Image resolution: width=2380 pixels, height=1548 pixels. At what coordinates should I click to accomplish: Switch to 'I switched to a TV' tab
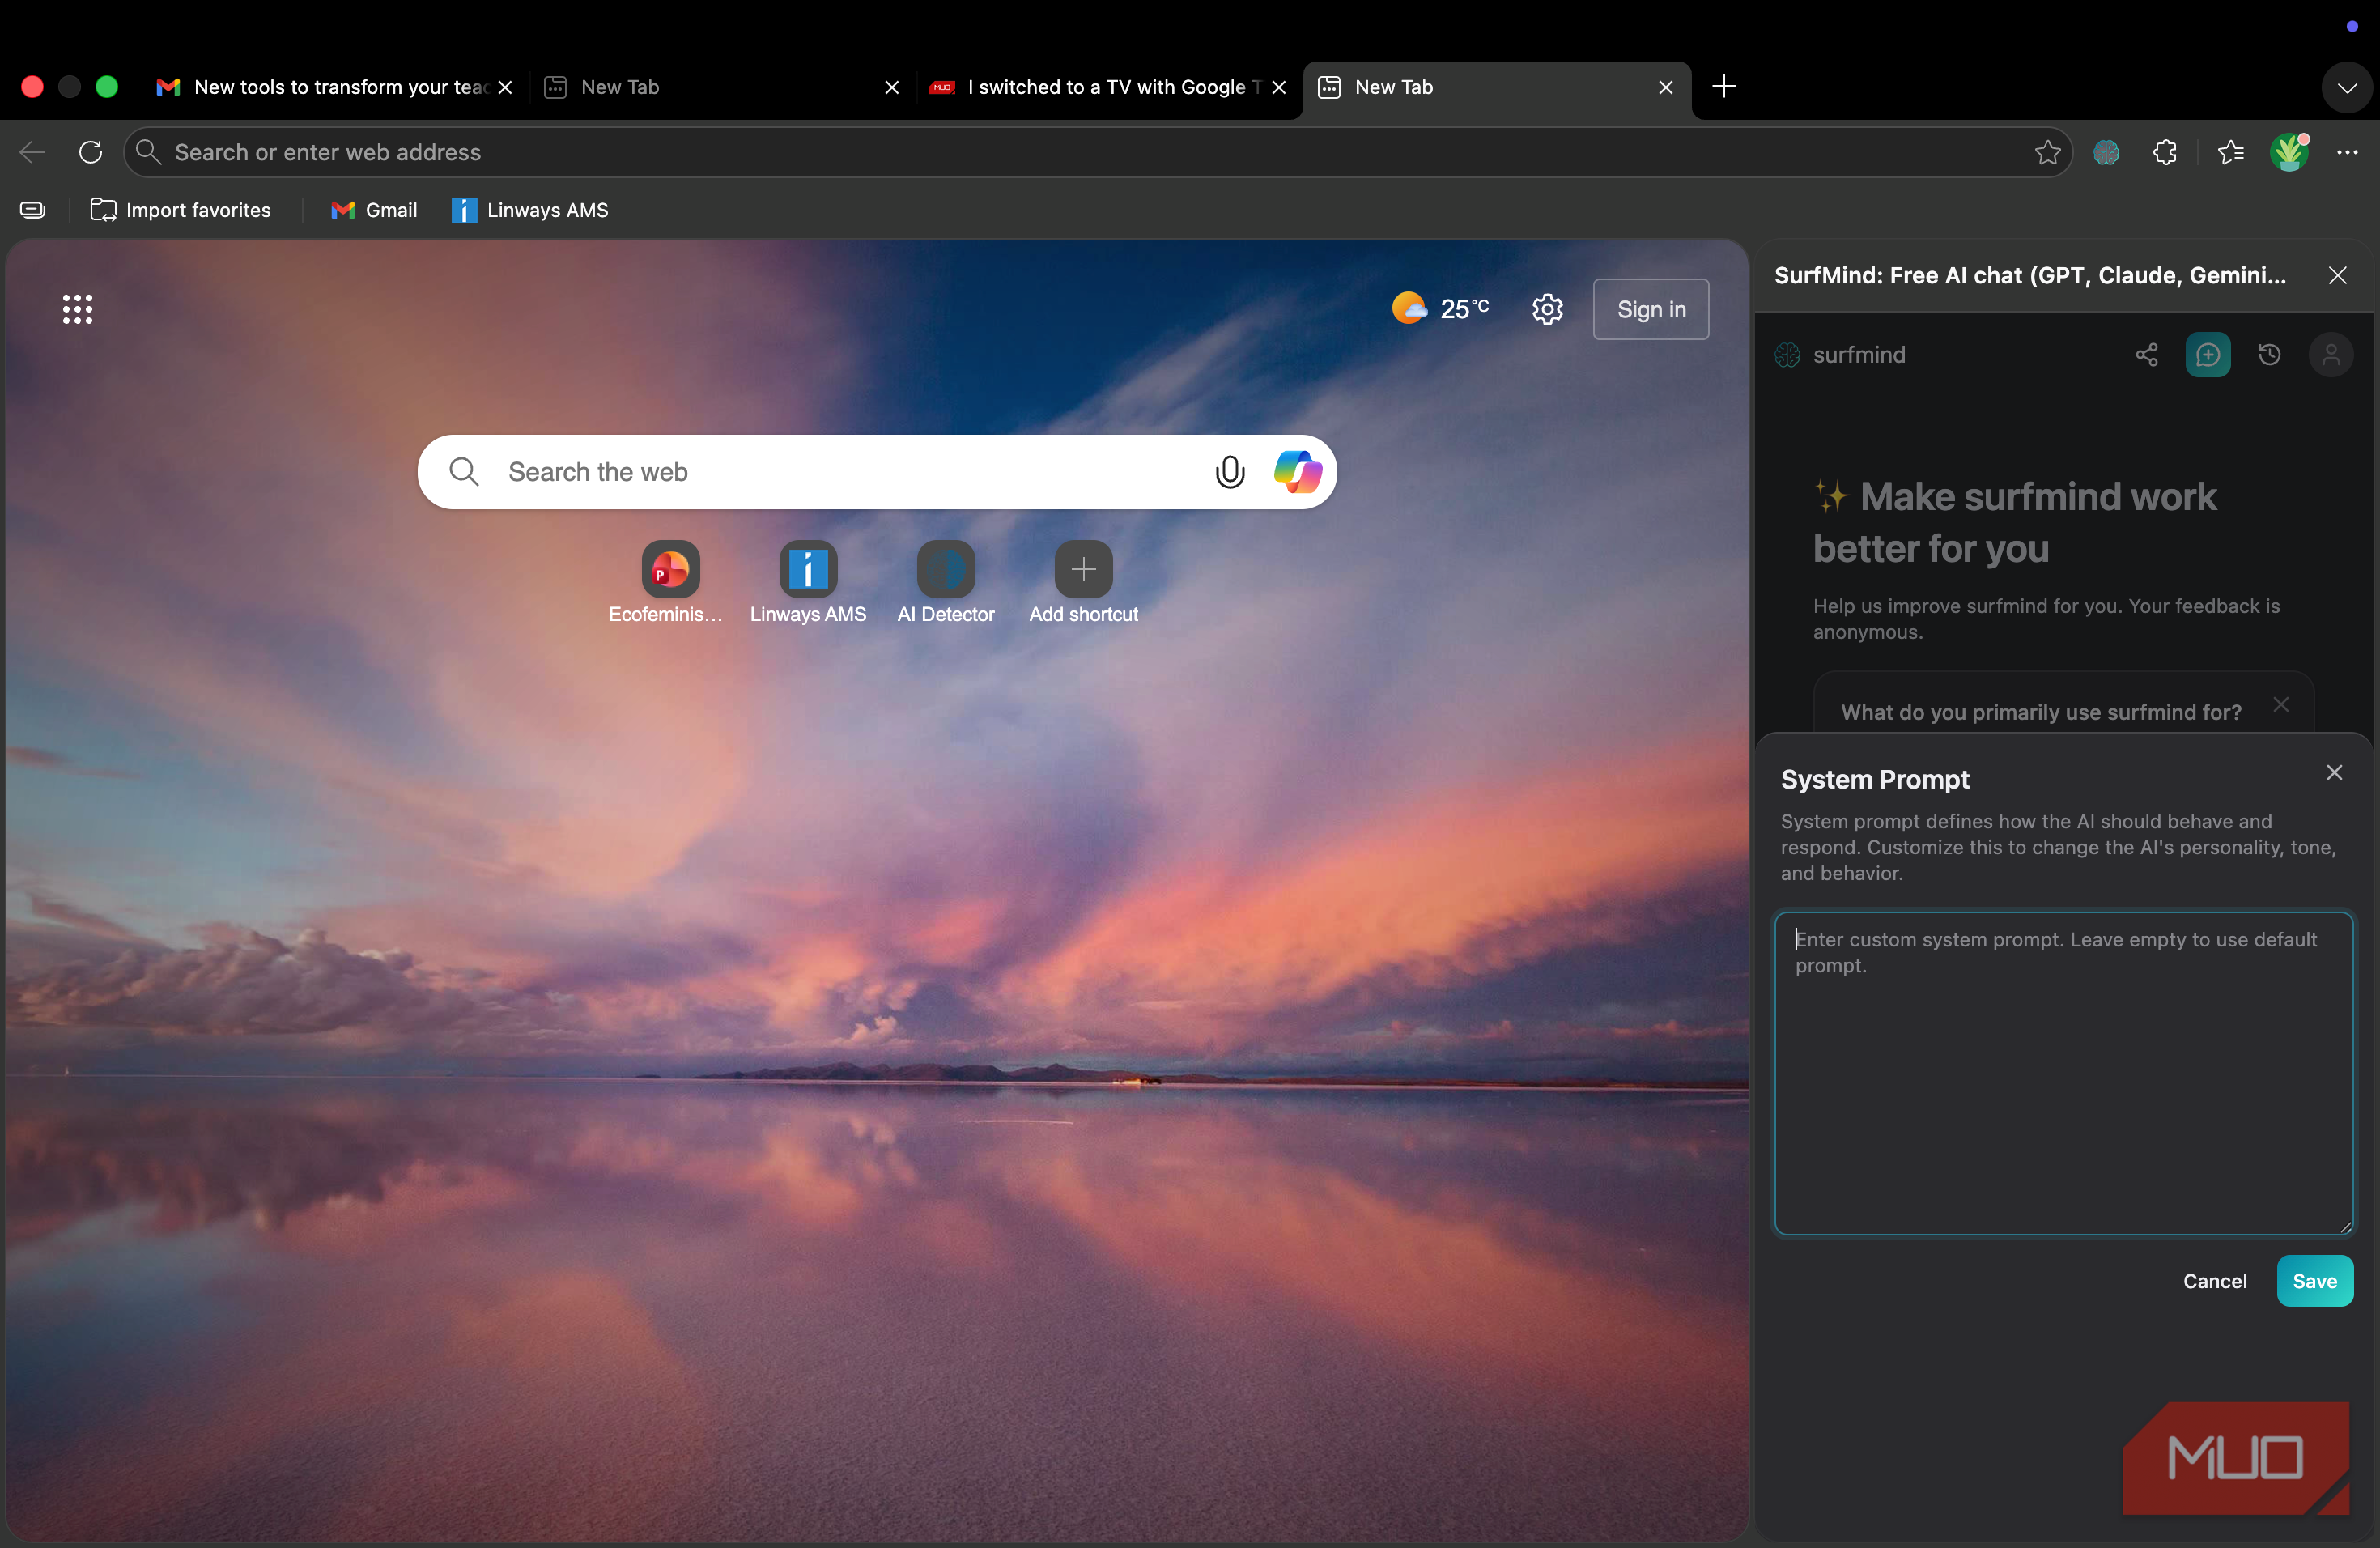[x=1108, y=87]
